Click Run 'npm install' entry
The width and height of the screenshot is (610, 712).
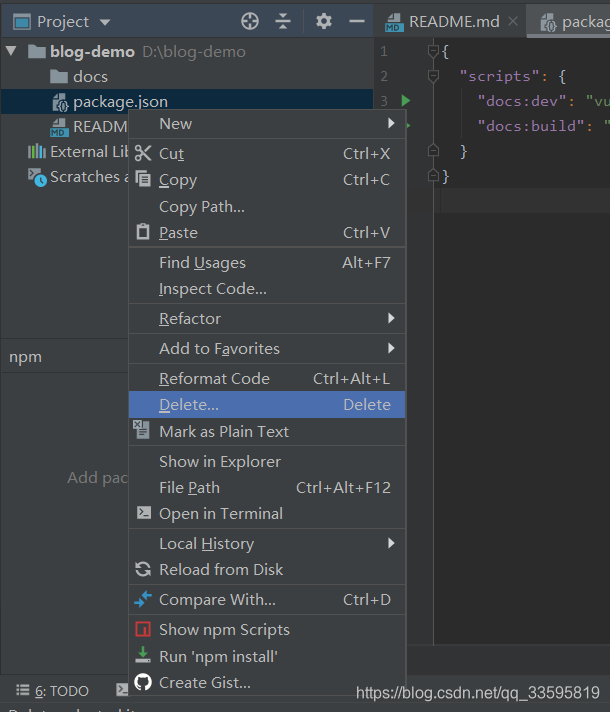267,656
